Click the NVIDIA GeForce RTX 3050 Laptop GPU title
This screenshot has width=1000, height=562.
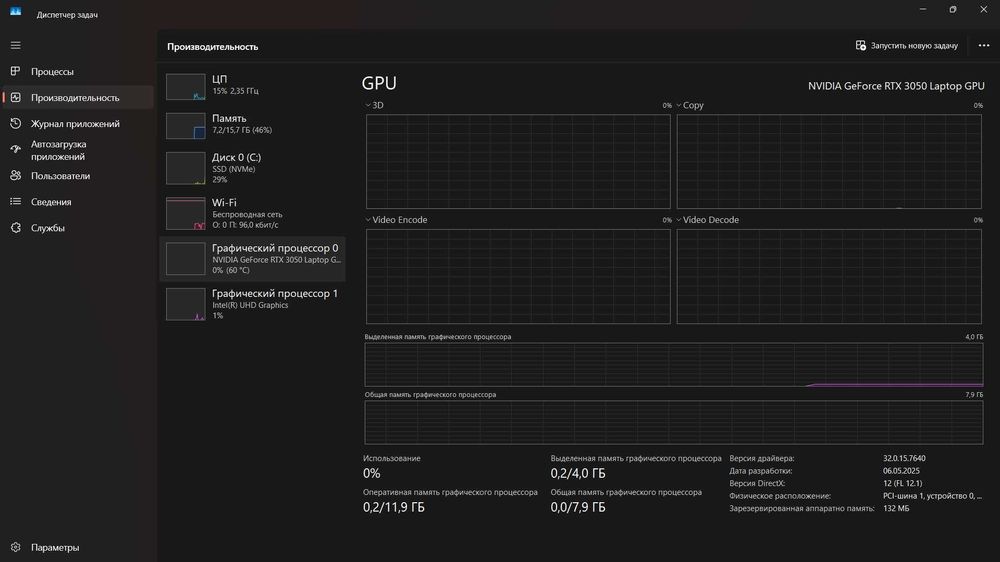(x=896, y=86)
